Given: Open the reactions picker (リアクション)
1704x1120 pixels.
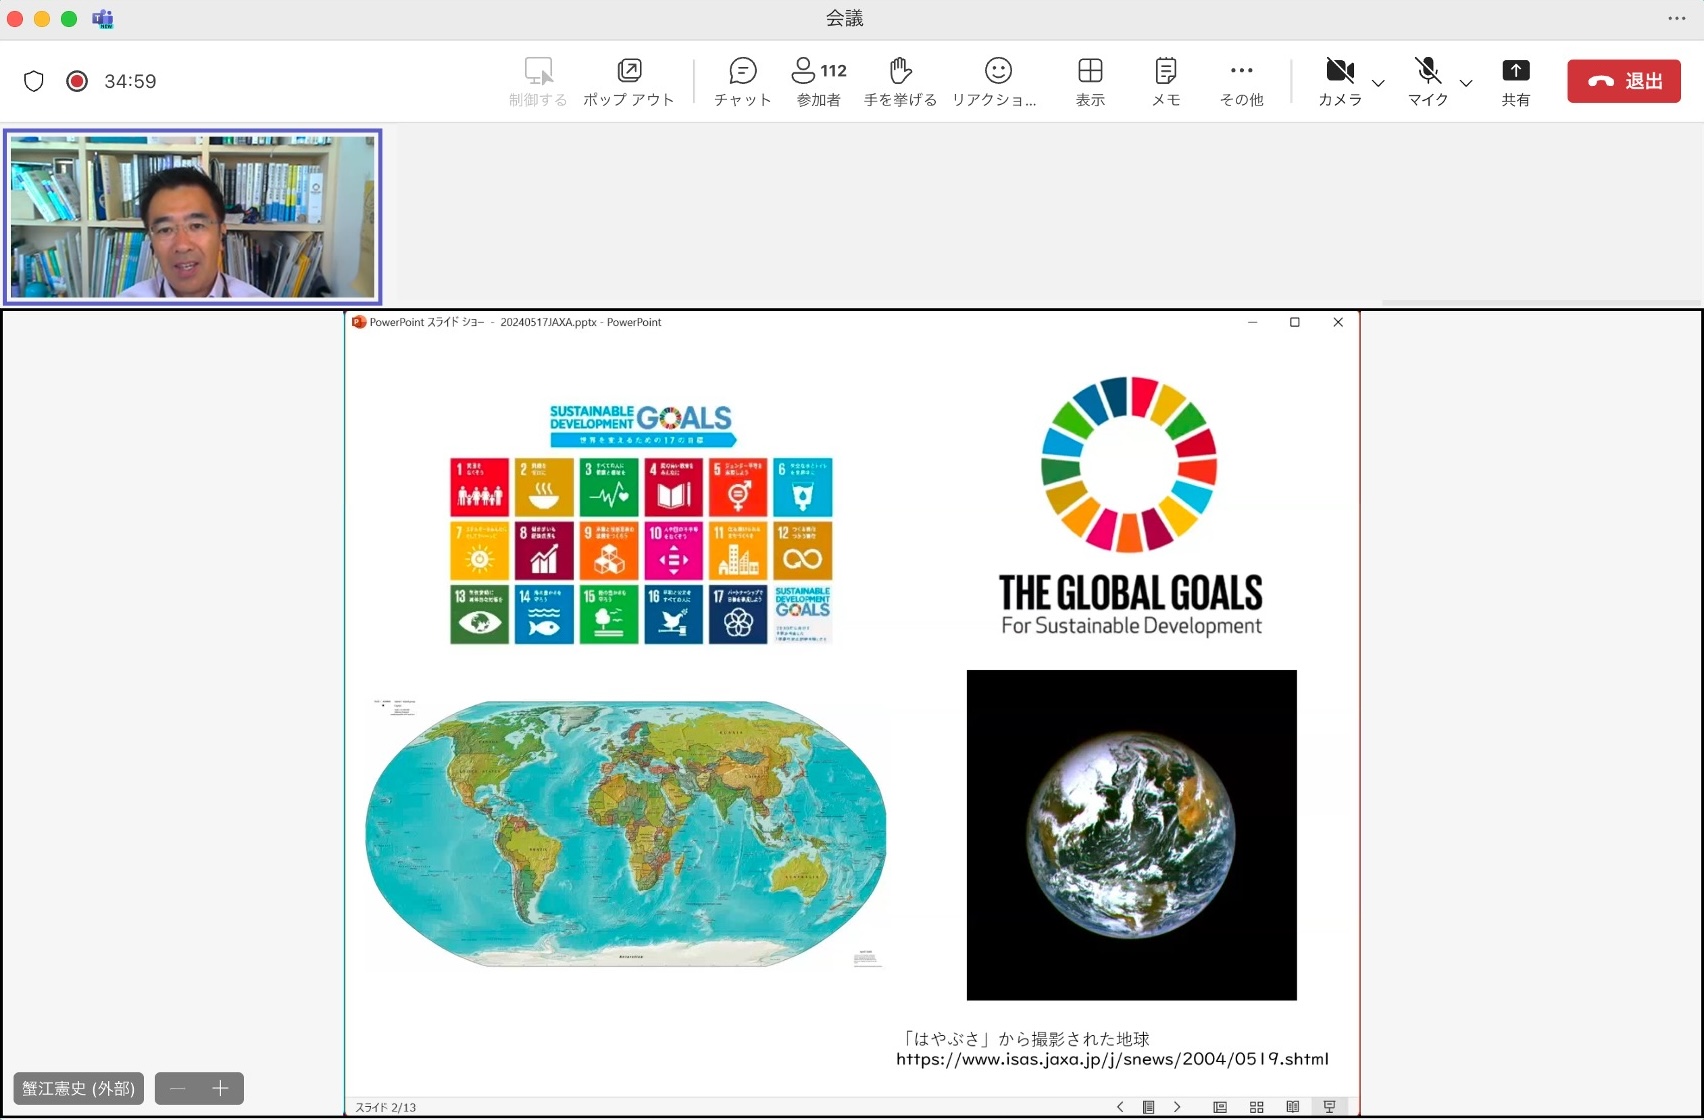Looking at the screenshot, I should click(995, 81).
